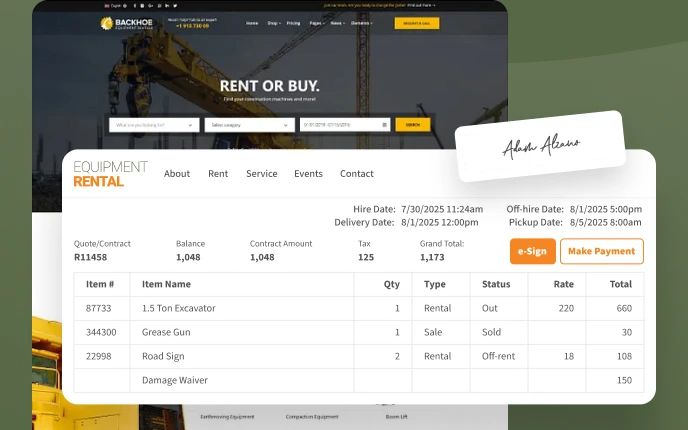688x430 pixels.
Task: Click the rate value 220
Action: [566, 308]
